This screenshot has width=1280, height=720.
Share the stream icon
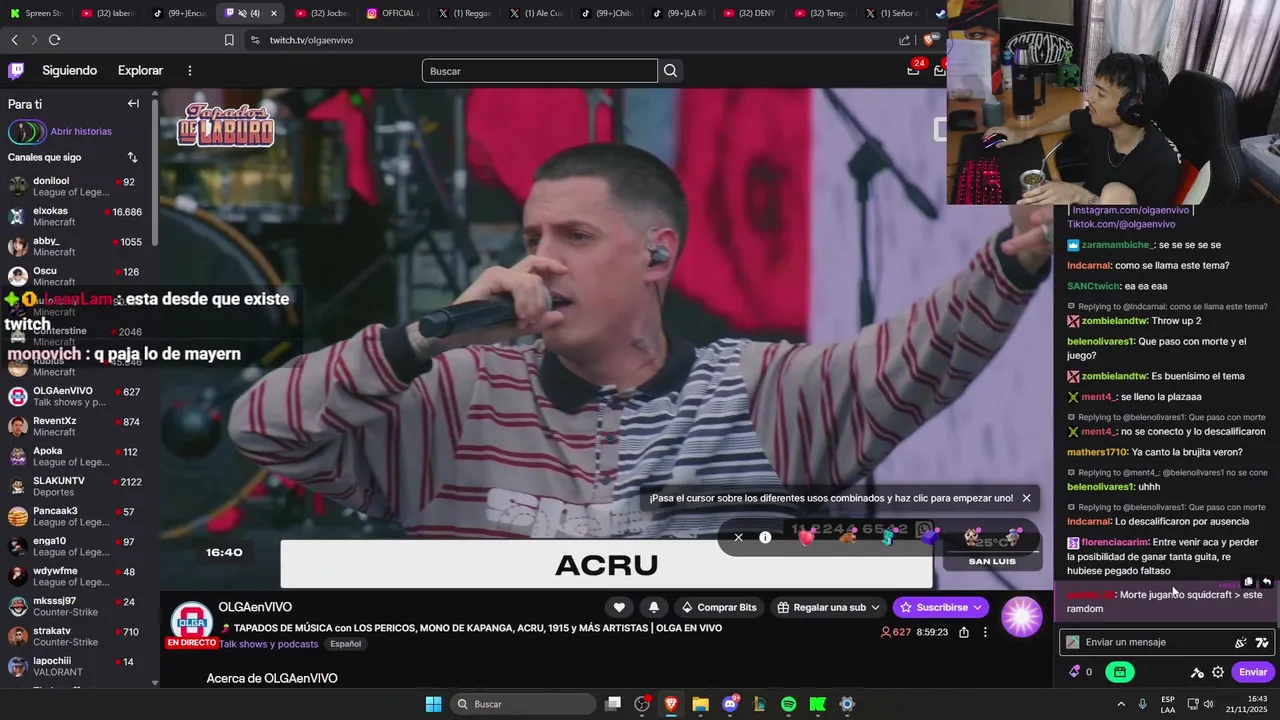963,632
